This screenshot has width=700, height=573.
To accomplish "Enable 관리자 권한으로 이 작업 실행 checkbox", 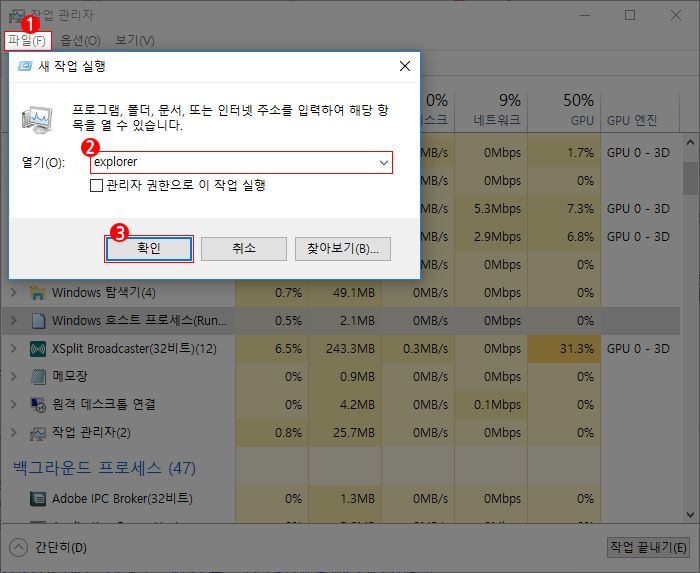I will coord(96,185).
